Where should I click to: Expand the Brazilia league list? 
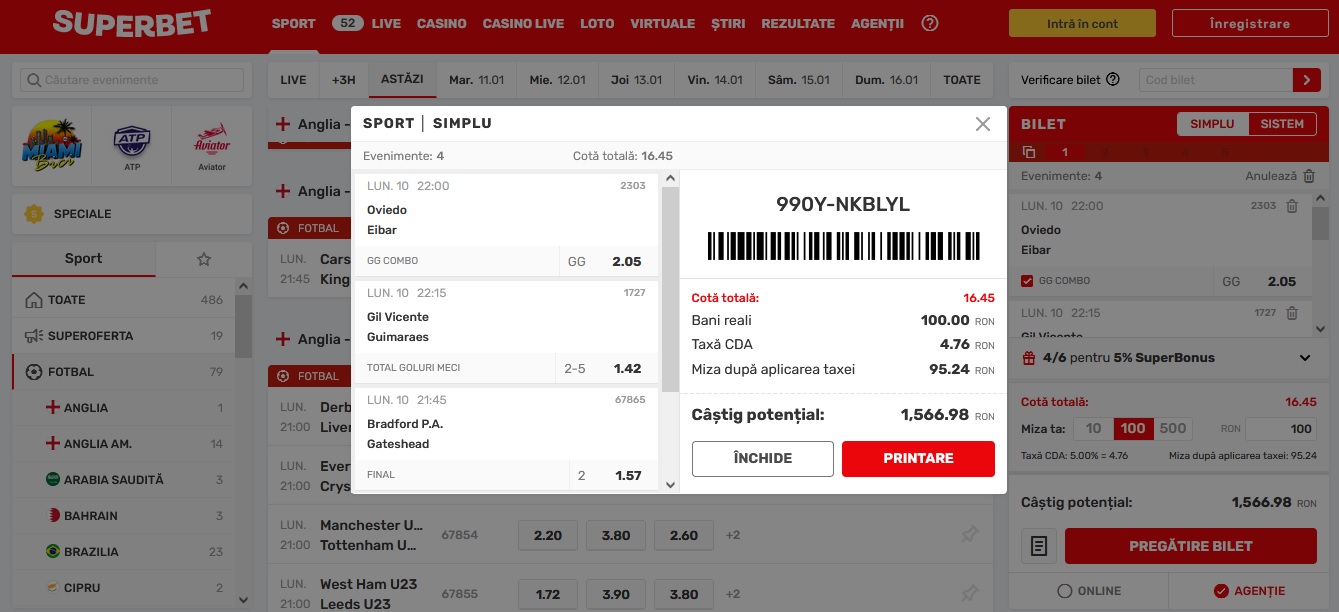click(123, 552)
